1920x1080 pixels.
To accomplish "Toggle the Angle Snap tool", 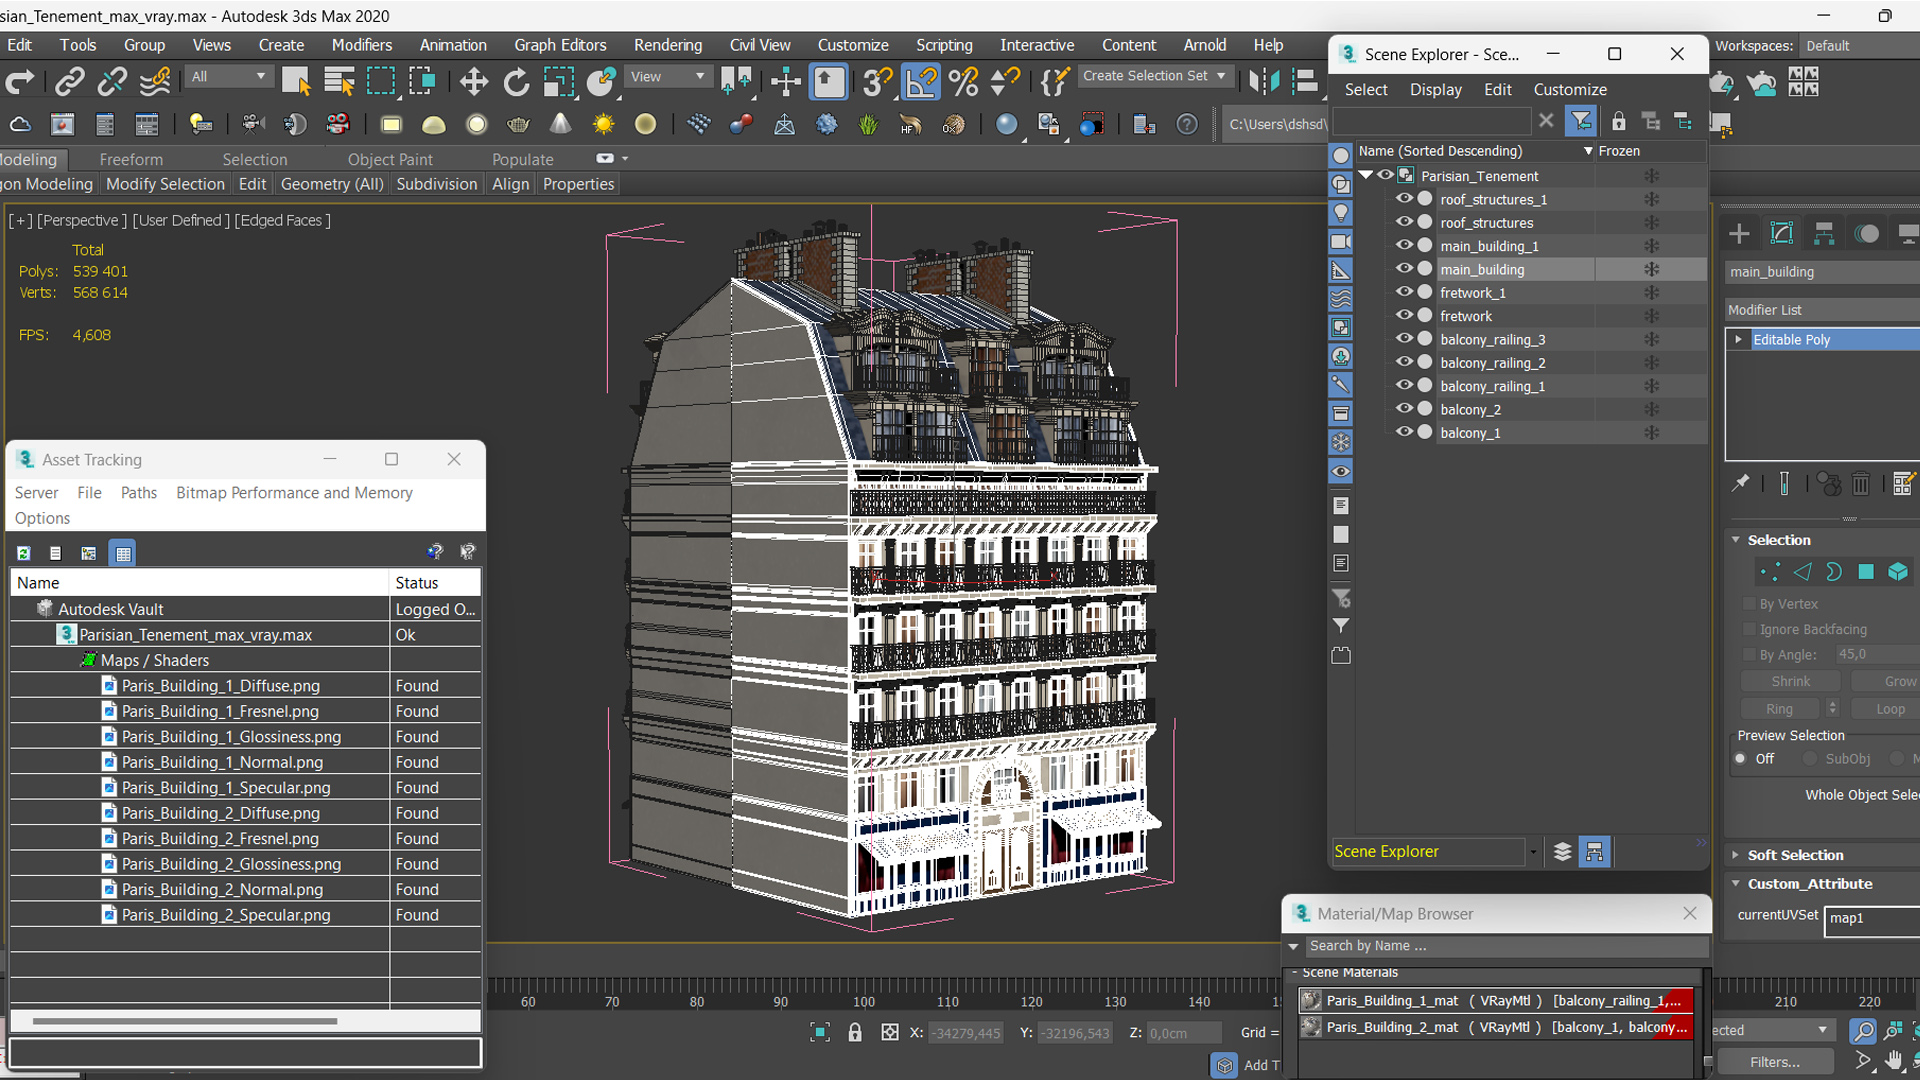I will [921, 82].
